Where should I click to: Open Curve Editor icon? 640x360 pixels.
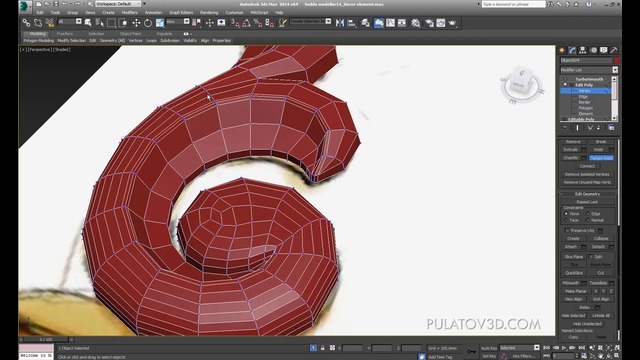(391, 23)
